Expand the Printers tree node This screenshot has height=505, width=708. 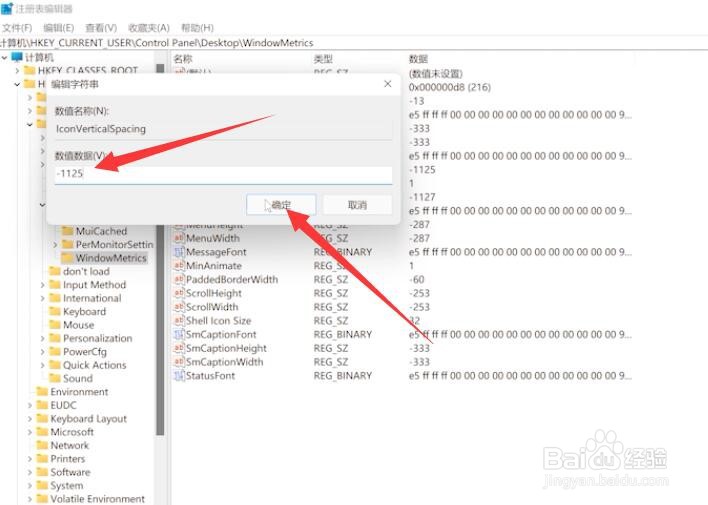[x=30, y=459]
